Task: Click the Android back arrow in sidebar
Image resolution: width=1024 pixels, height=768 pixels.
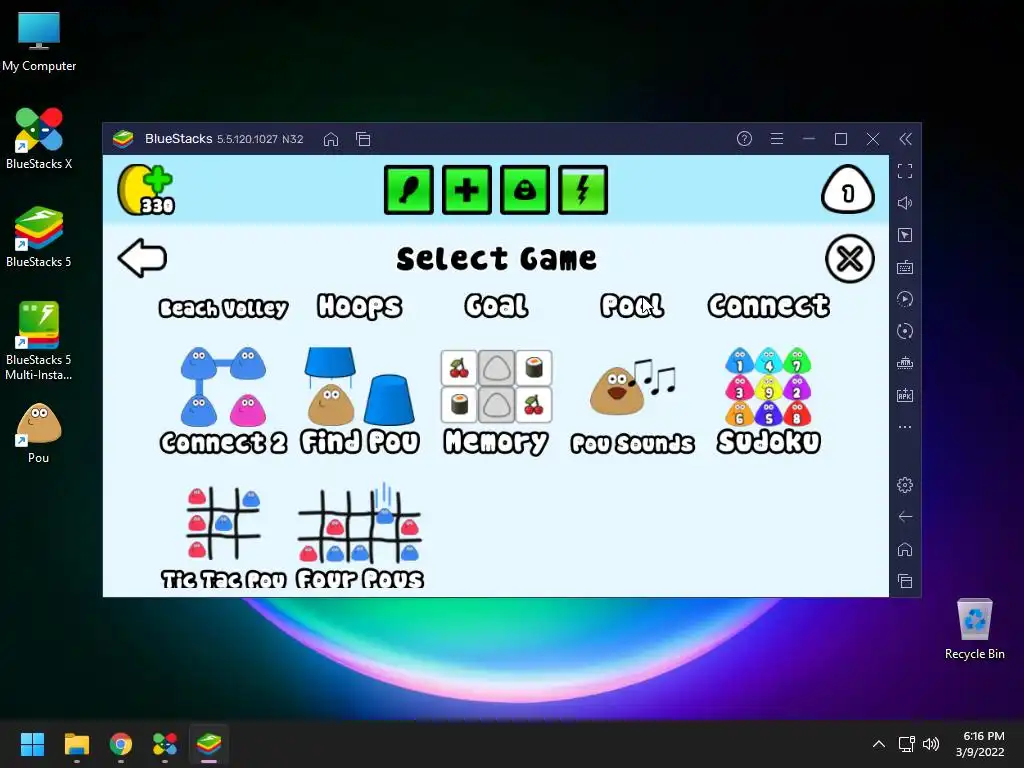Action: [905, 517]
